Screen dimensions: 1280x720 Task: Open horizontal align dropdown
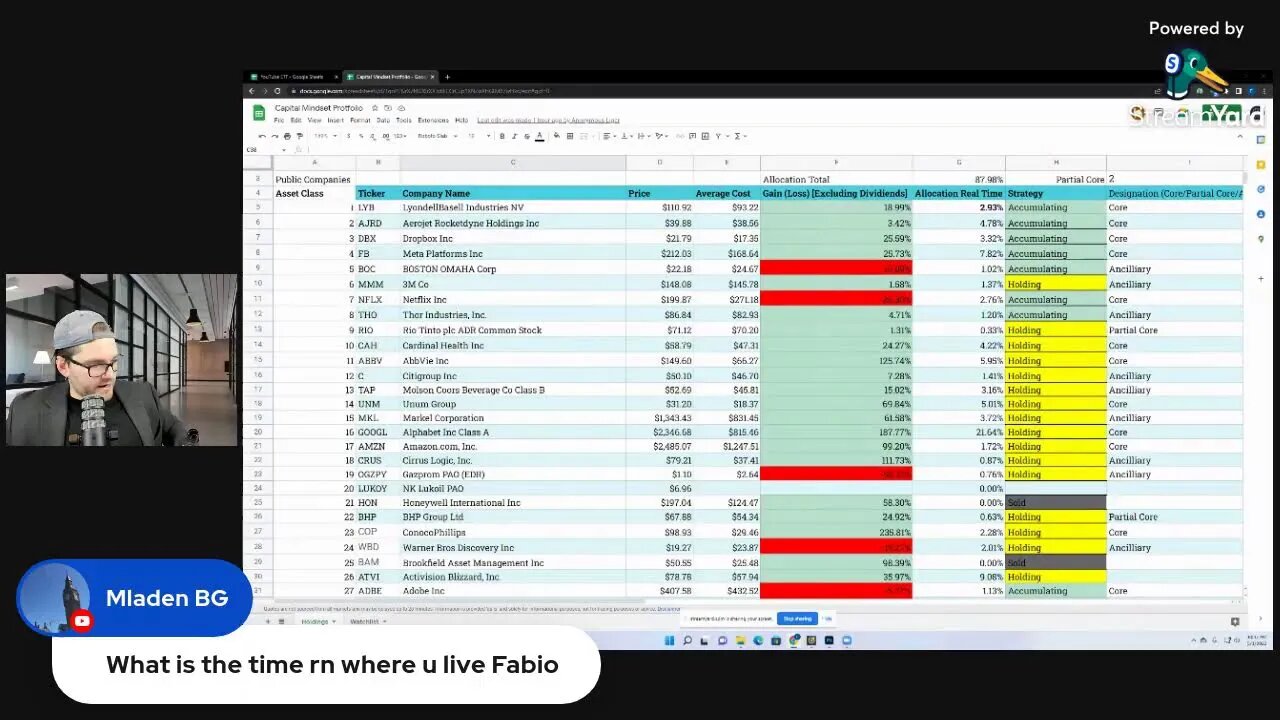click(610, 136)
